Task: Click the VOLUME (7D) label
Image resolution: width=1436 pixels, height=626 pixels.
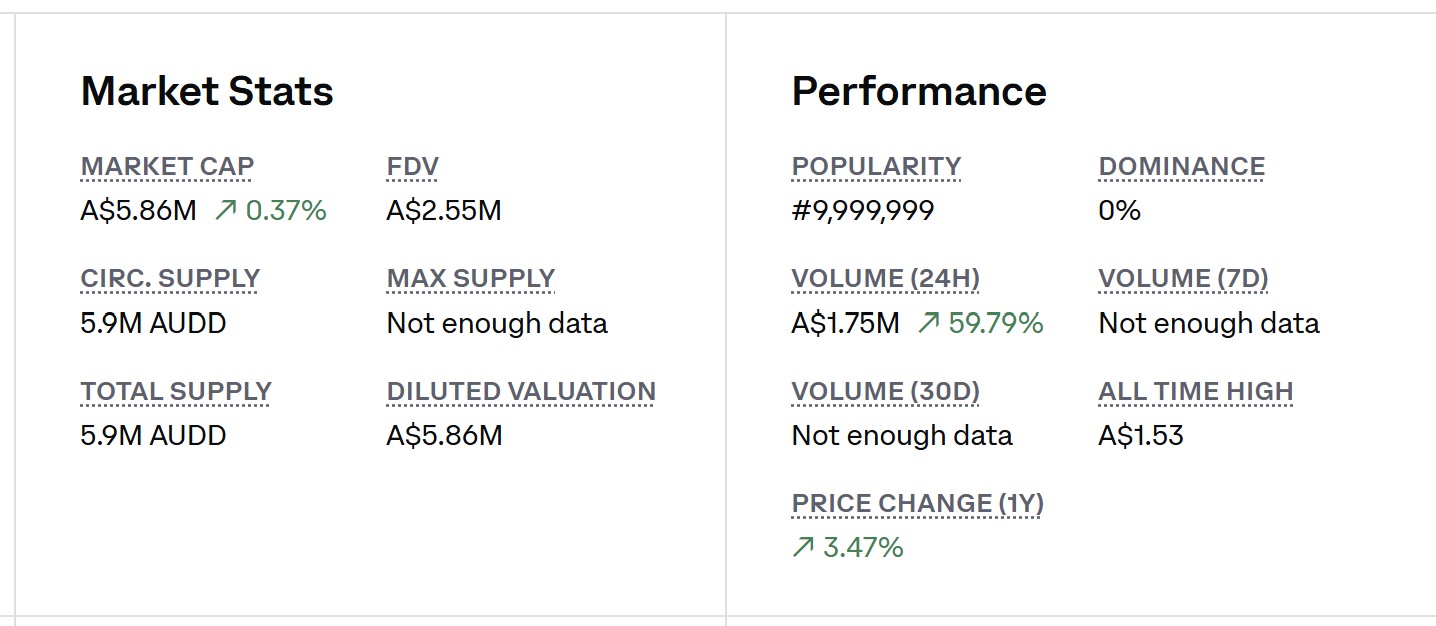Action: tap(1183, 279)
